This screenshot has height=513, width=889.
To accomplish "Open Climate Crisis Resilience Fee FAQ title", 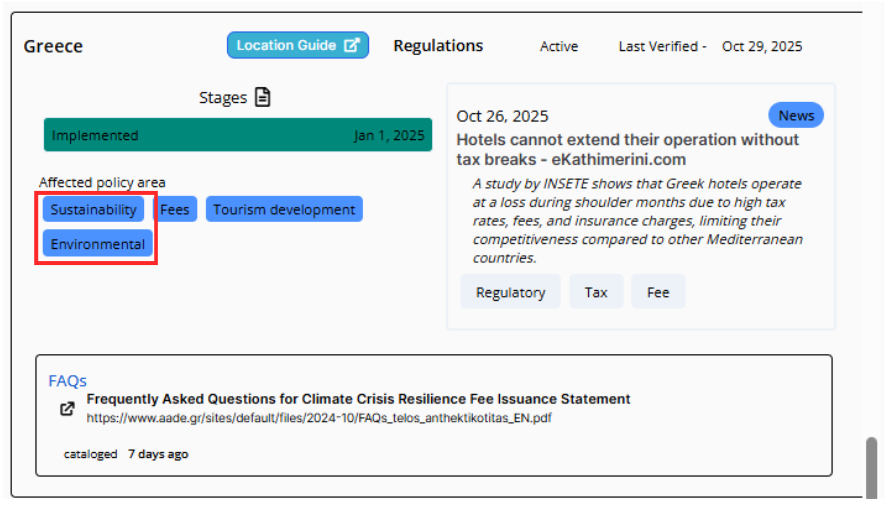I will point(358,399).
